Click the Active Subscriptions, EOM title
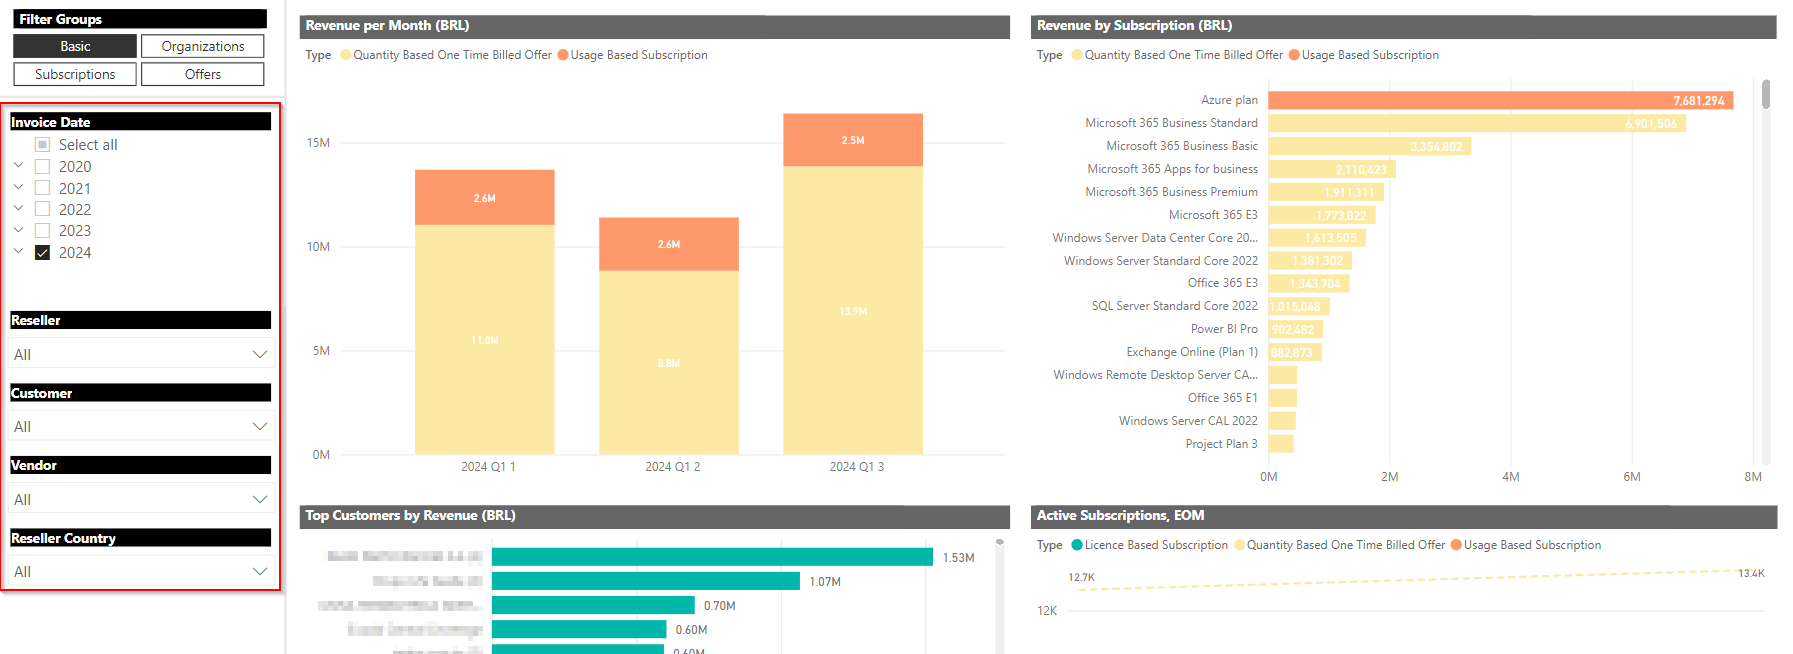Image resolution: width=1793 pixels, height=654 pixels. click(1120, 515)
